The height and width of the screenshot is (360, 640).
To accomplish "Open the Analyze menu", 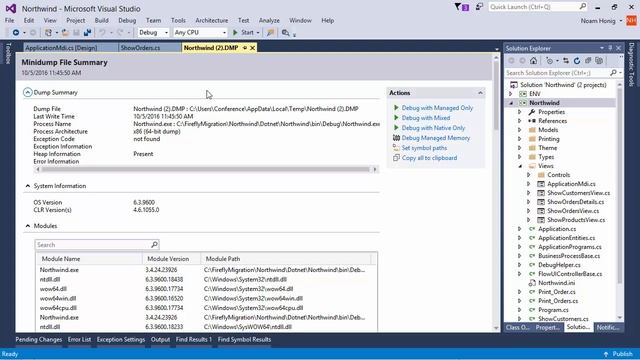I will [x=269, y=20].
